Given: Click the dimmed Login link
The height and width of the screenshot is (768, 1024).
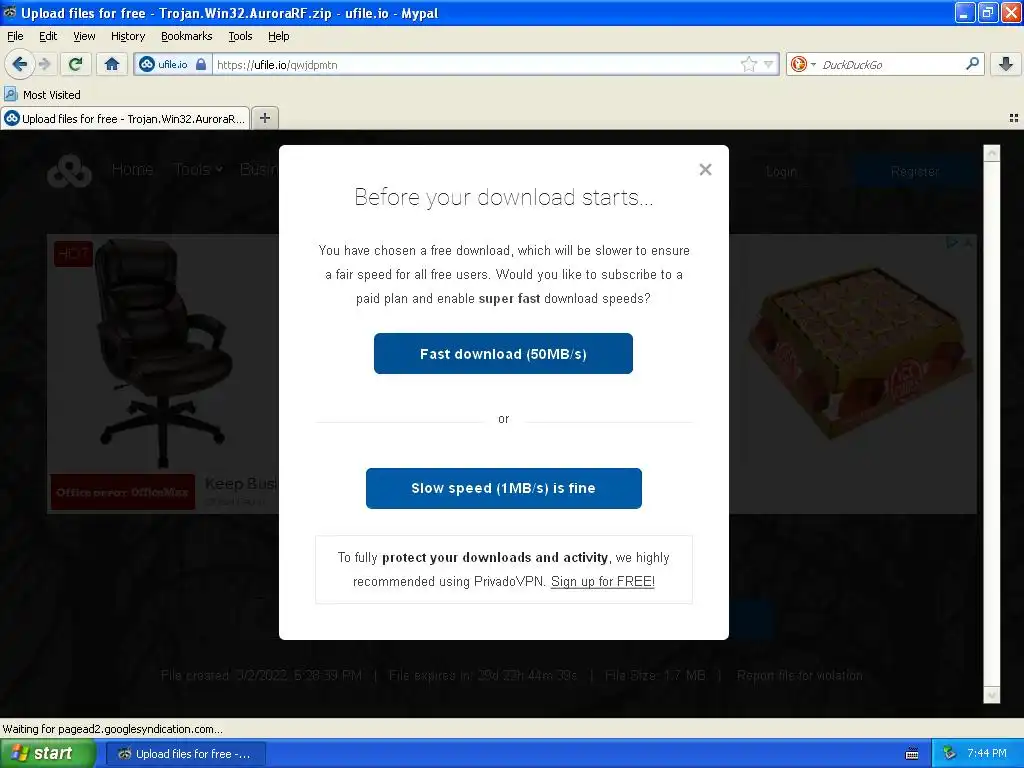Looking at the screenshot, I should (x=781, y=172).
